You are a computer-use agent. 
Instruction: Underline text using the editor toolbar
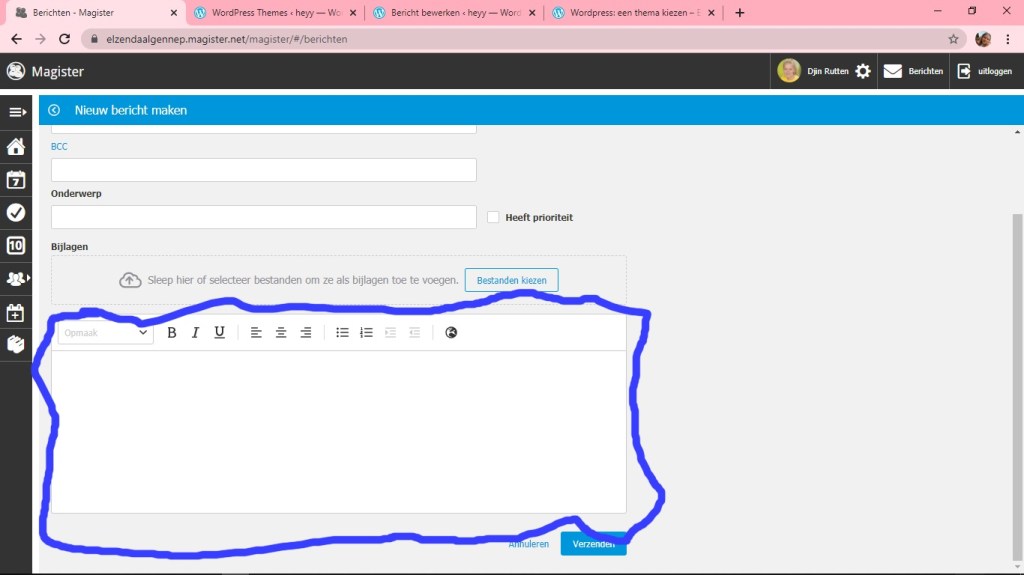point(220,333)
